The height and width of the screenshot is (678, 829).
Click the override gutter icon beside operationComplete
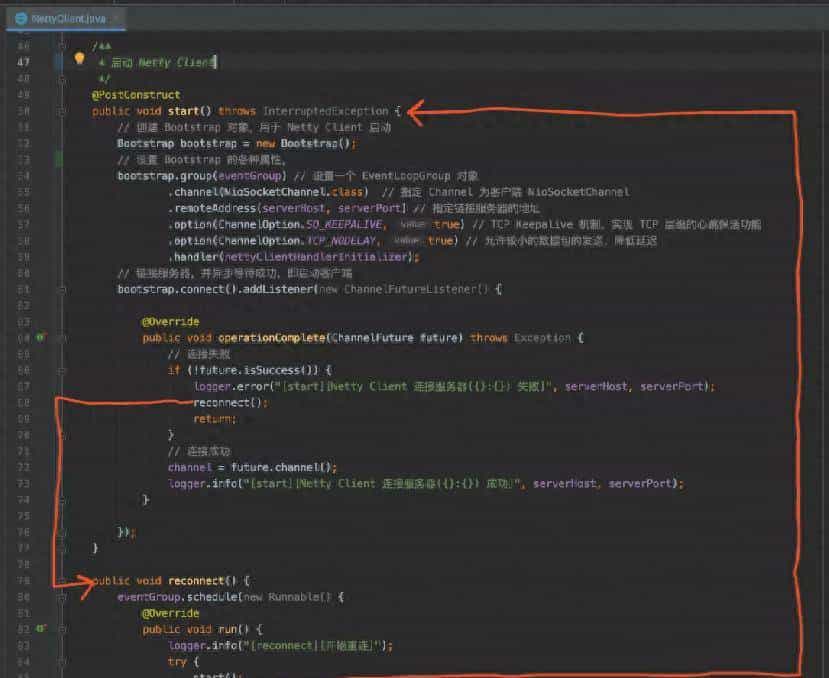click(x=40, y=337)
